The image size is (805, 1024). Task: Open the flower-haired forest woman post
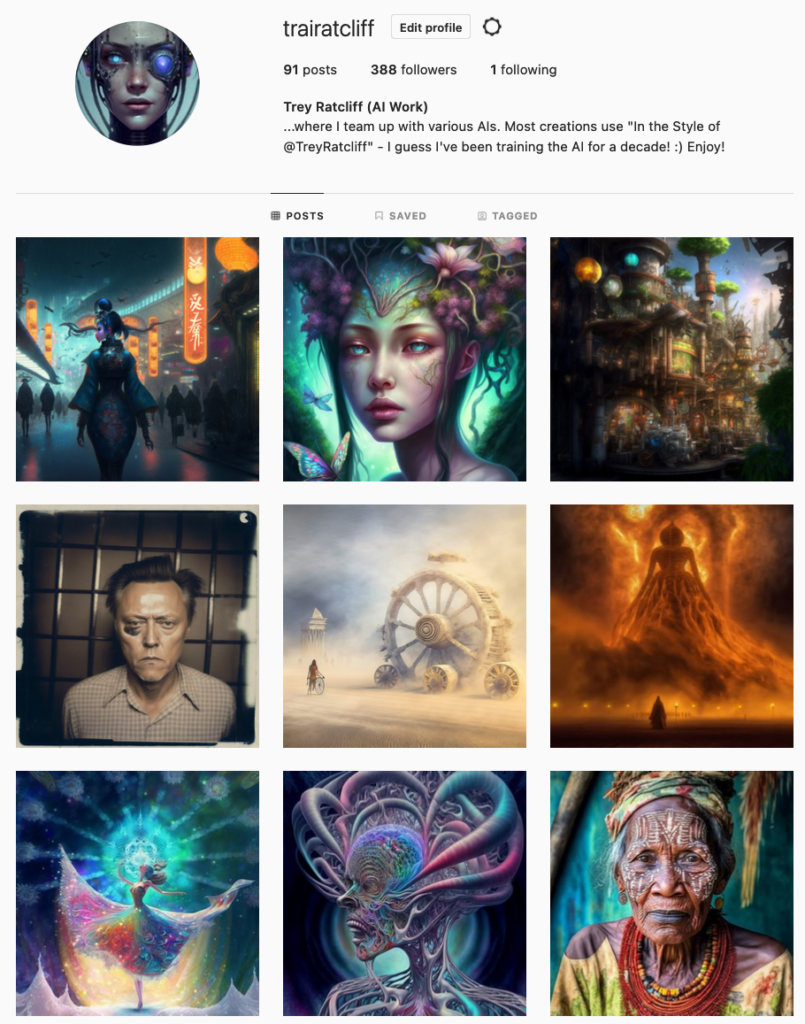tap(404, 359)
